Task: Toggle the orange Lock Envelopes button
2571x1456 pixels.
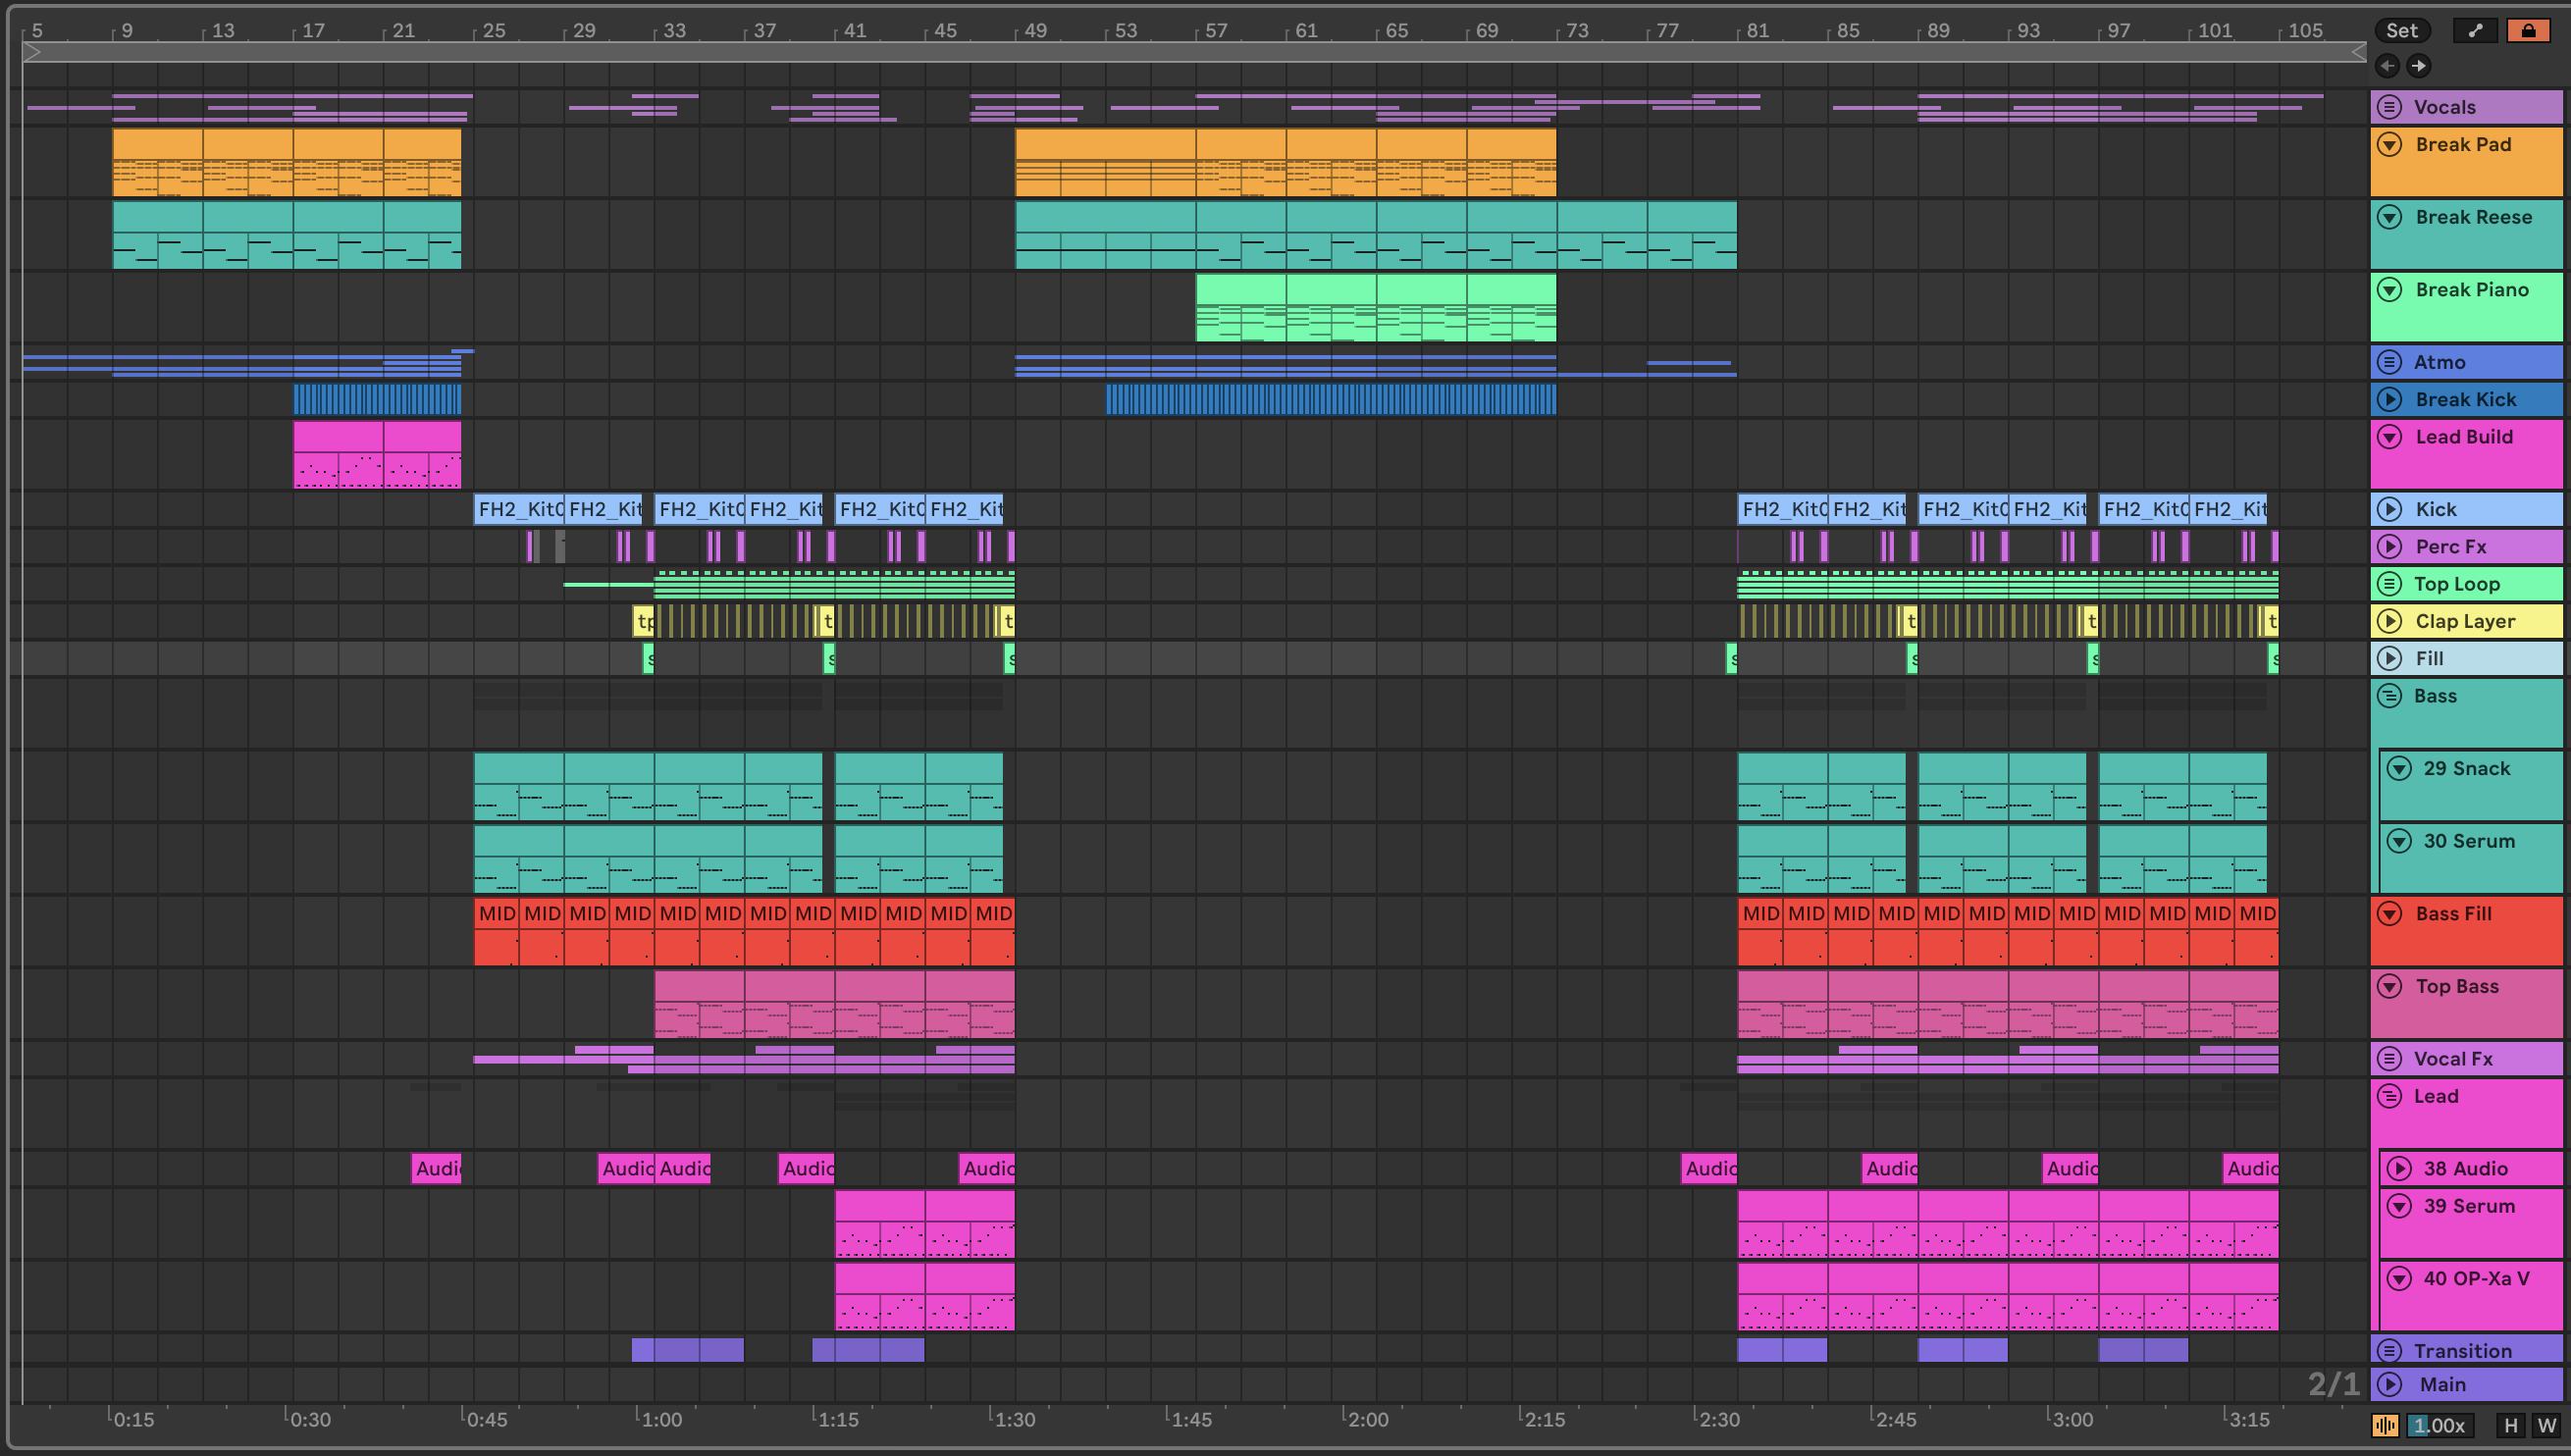Action: click(x=2528, y=30)
